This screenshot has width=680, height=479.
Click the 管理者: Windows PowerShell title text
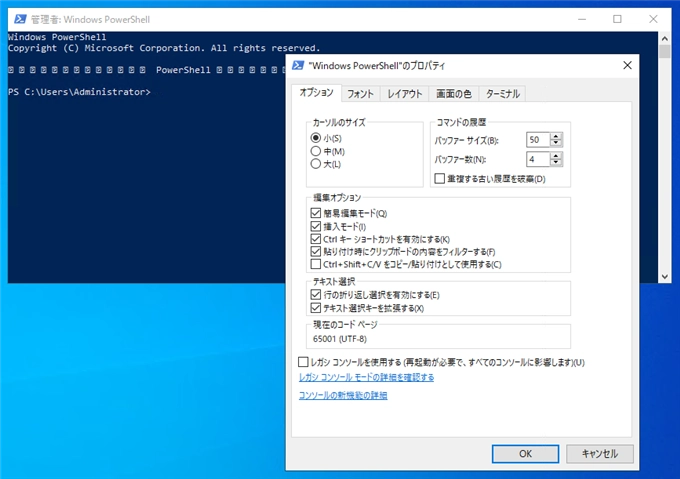(x=91, y=20)
